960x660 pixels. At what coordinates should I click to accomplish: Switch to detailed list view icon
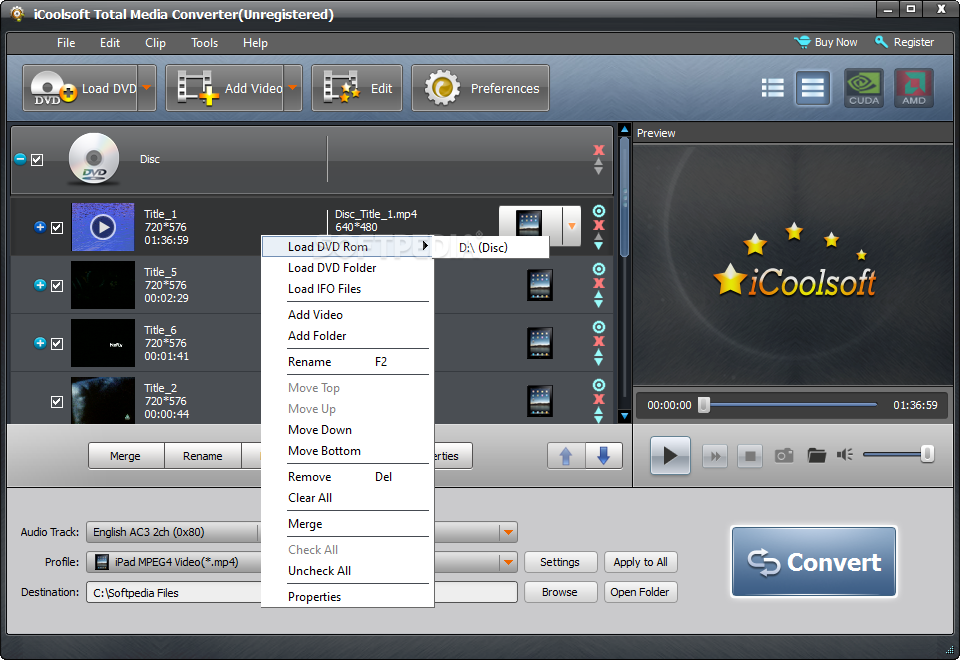773,88
